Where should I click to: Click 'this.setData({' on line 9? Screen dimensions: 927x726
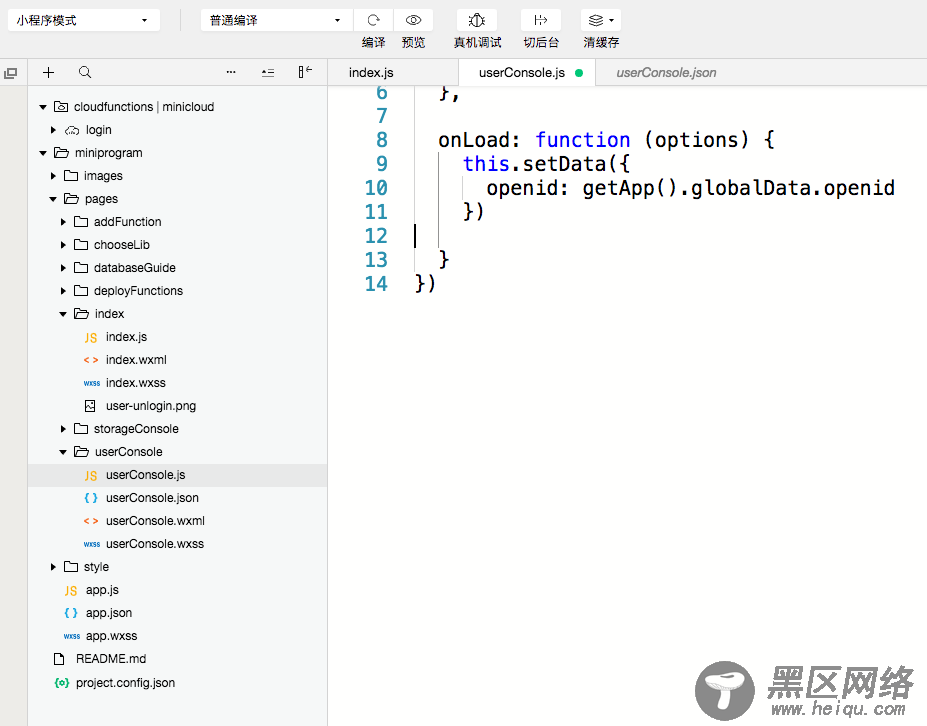tap(547, 164)
